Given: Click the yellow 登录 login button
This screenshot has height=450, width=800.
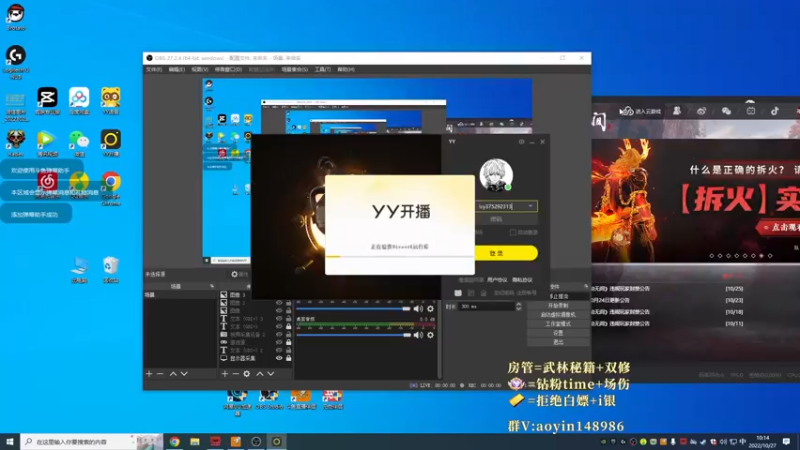Looking at the screenshot, I should [506, 253].
